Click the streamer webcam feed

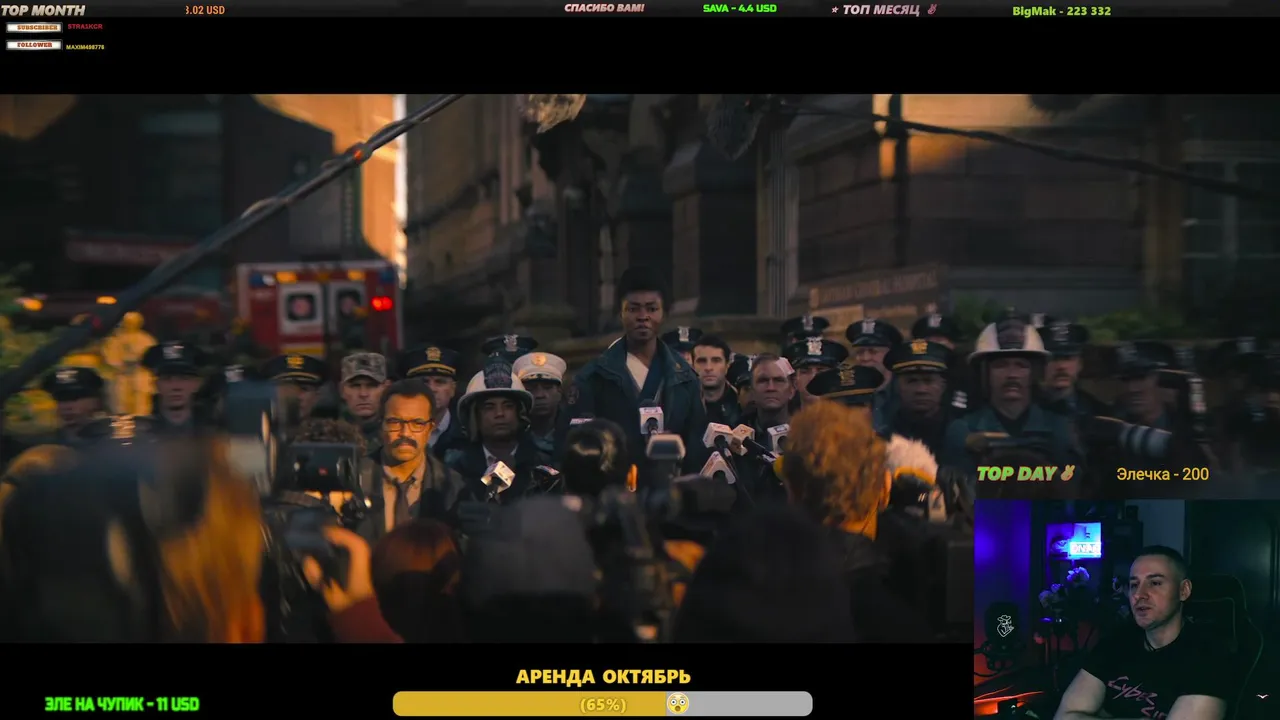click(1127, 609)
